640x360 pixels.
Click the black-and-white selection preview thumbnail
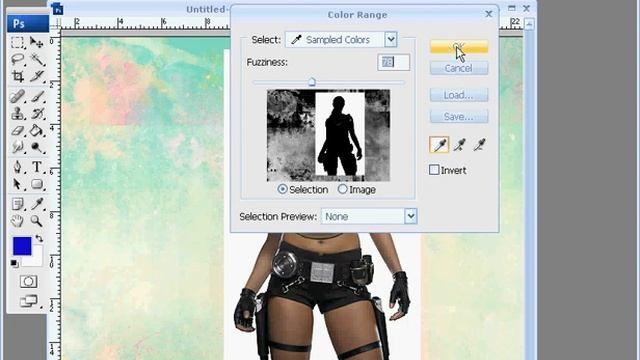(328, 135)
